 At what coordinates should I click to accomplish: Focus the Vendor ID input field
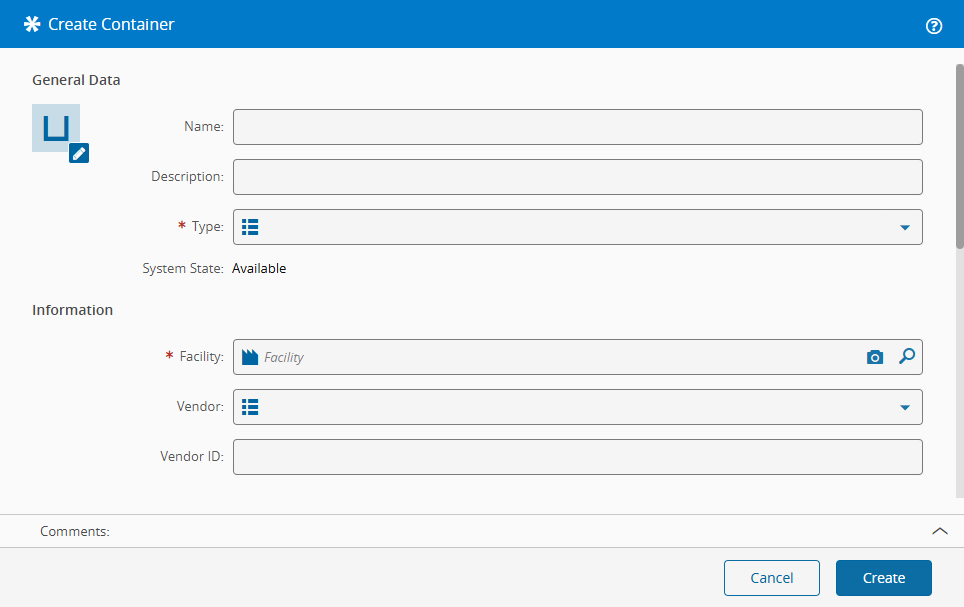tap(577, 457)
